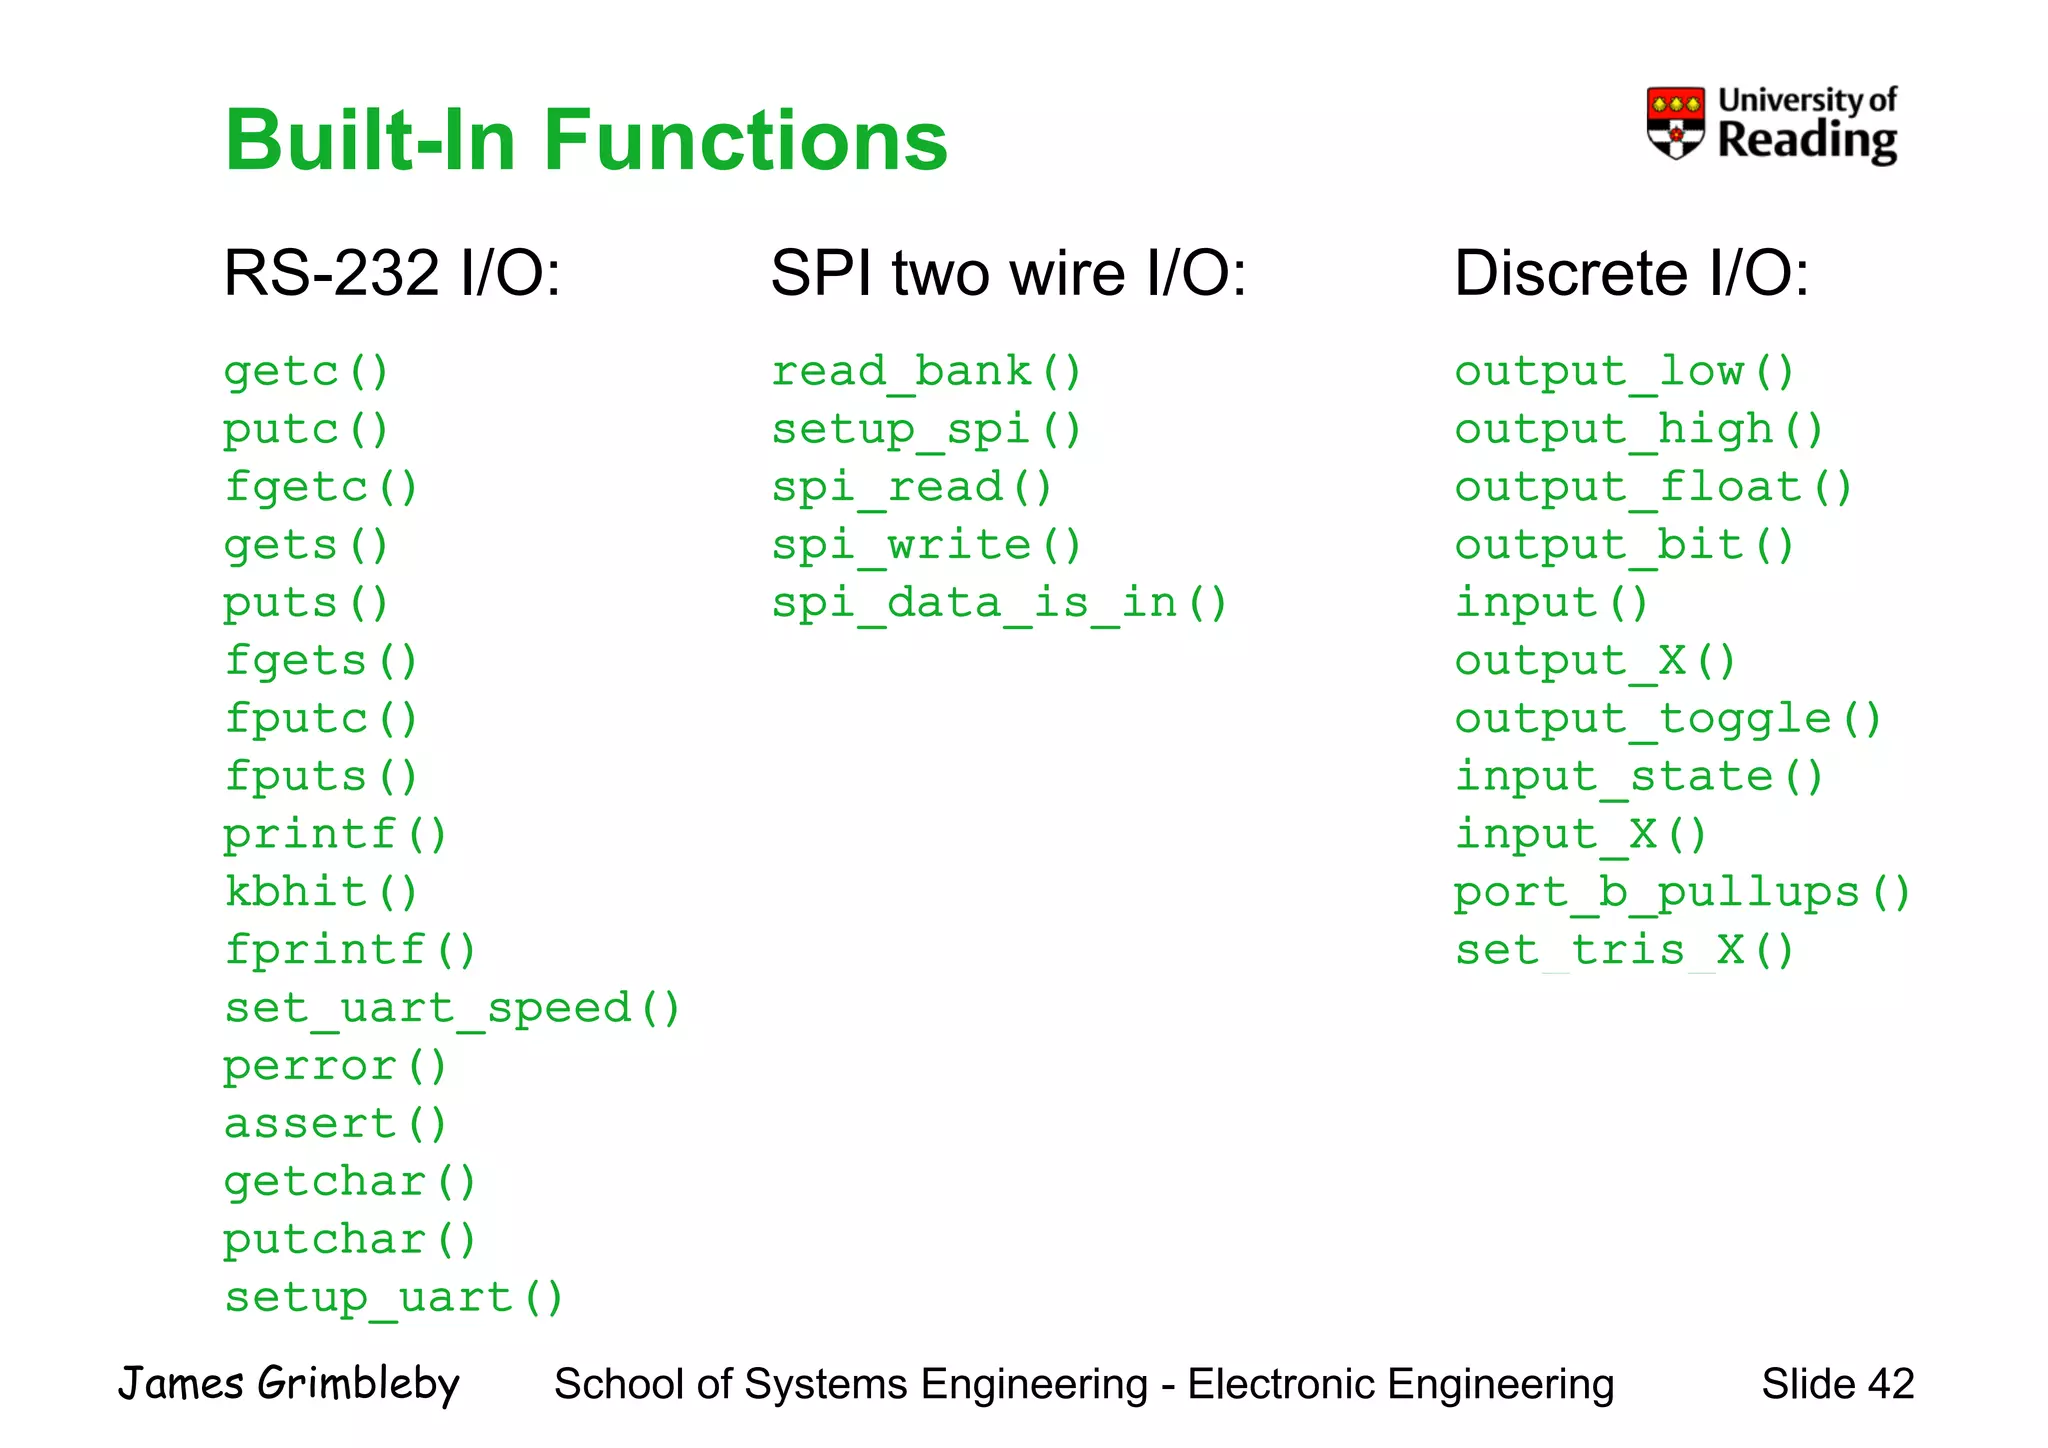Viewport: 2048px width, 1448px height.
Task: Click the output_toggle() entry
Action: click(x=1669, y=719)
